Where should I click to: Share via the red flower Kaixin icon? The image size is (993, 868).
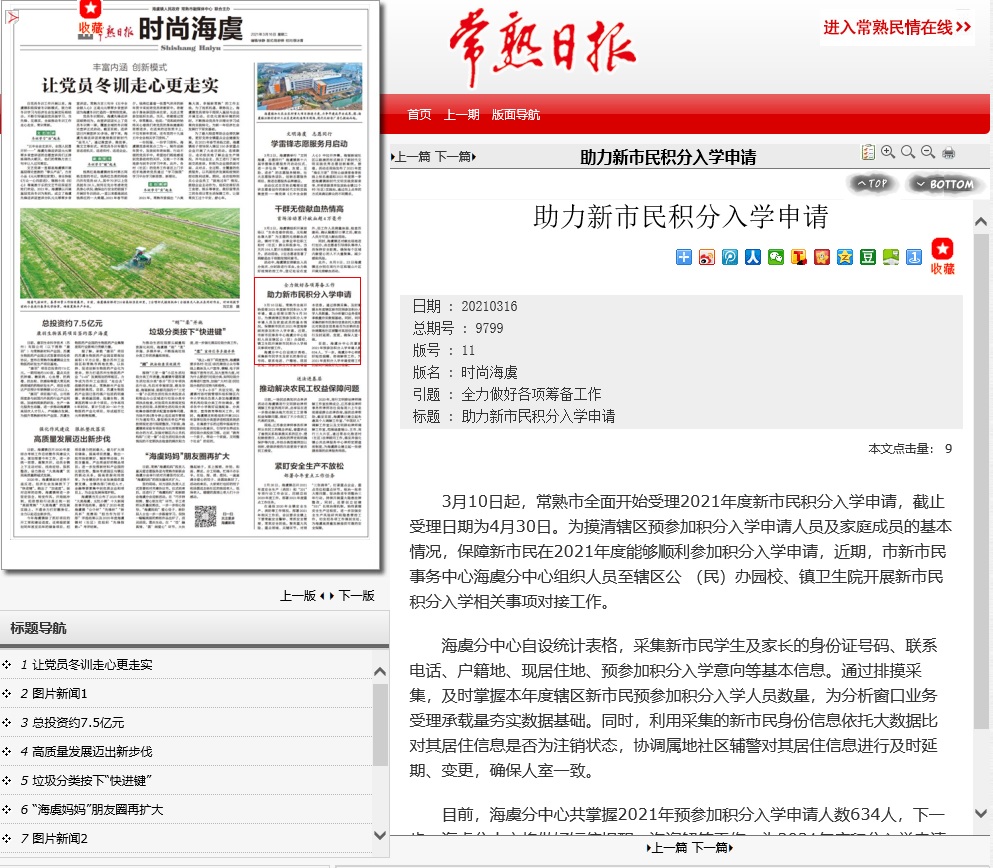tap(822, 257)
